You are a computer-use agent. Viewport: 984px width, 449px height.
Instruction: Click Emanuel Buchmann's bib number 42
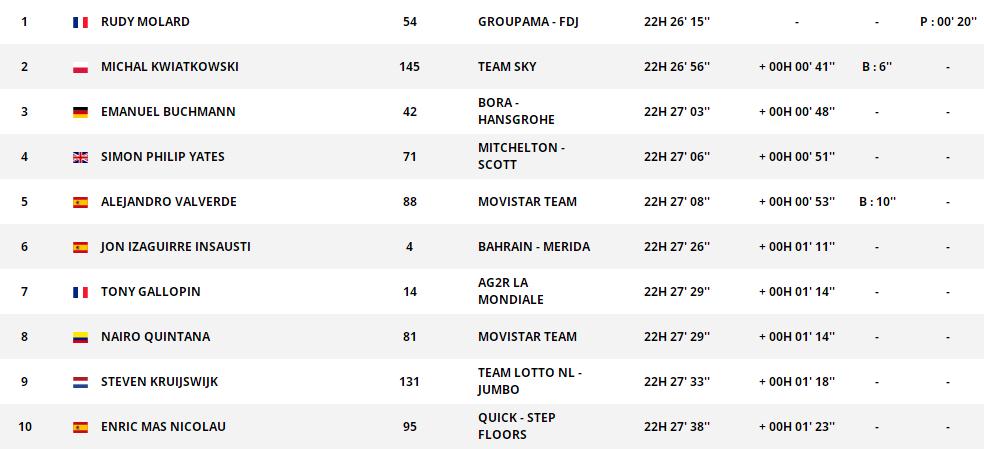410,112
